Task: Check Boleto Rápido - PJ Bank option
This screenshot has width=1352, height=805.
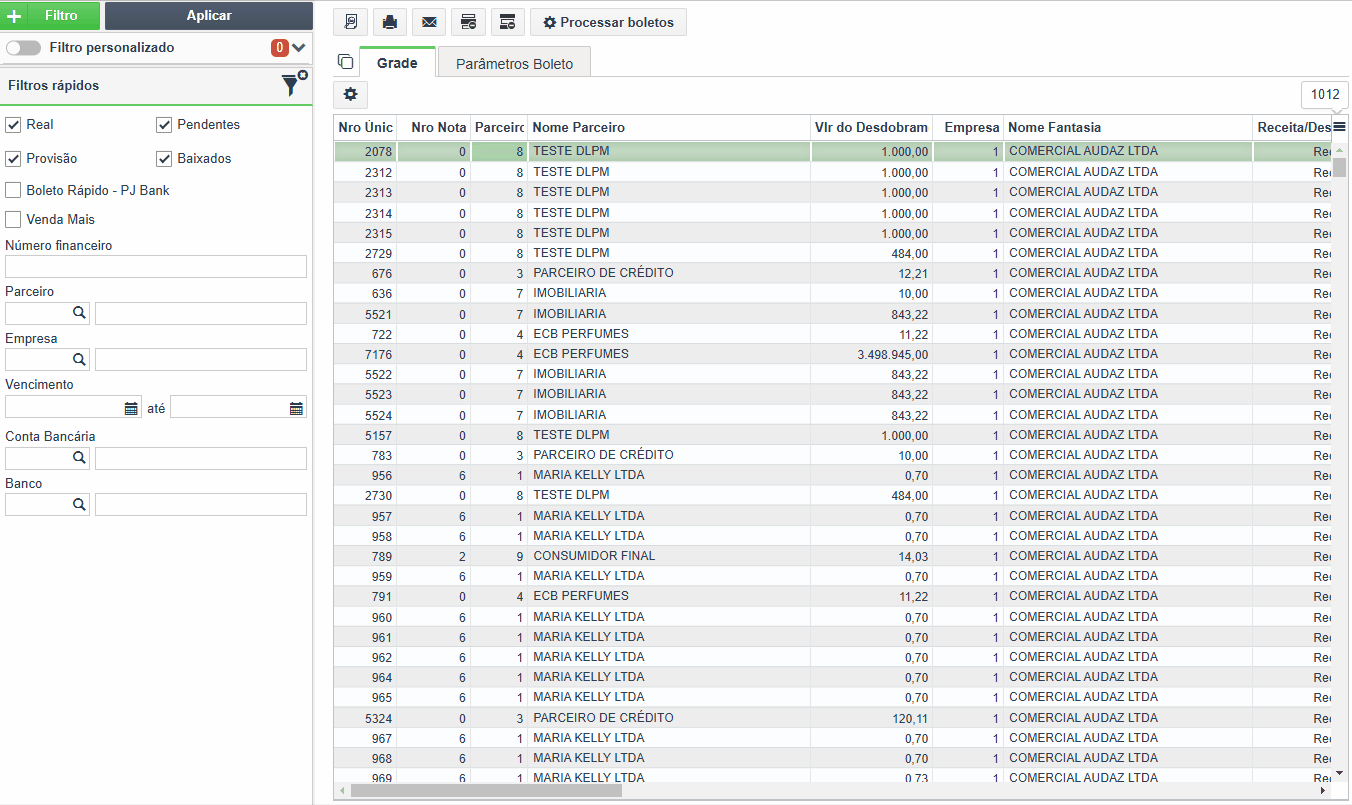Action: point(13,190)
